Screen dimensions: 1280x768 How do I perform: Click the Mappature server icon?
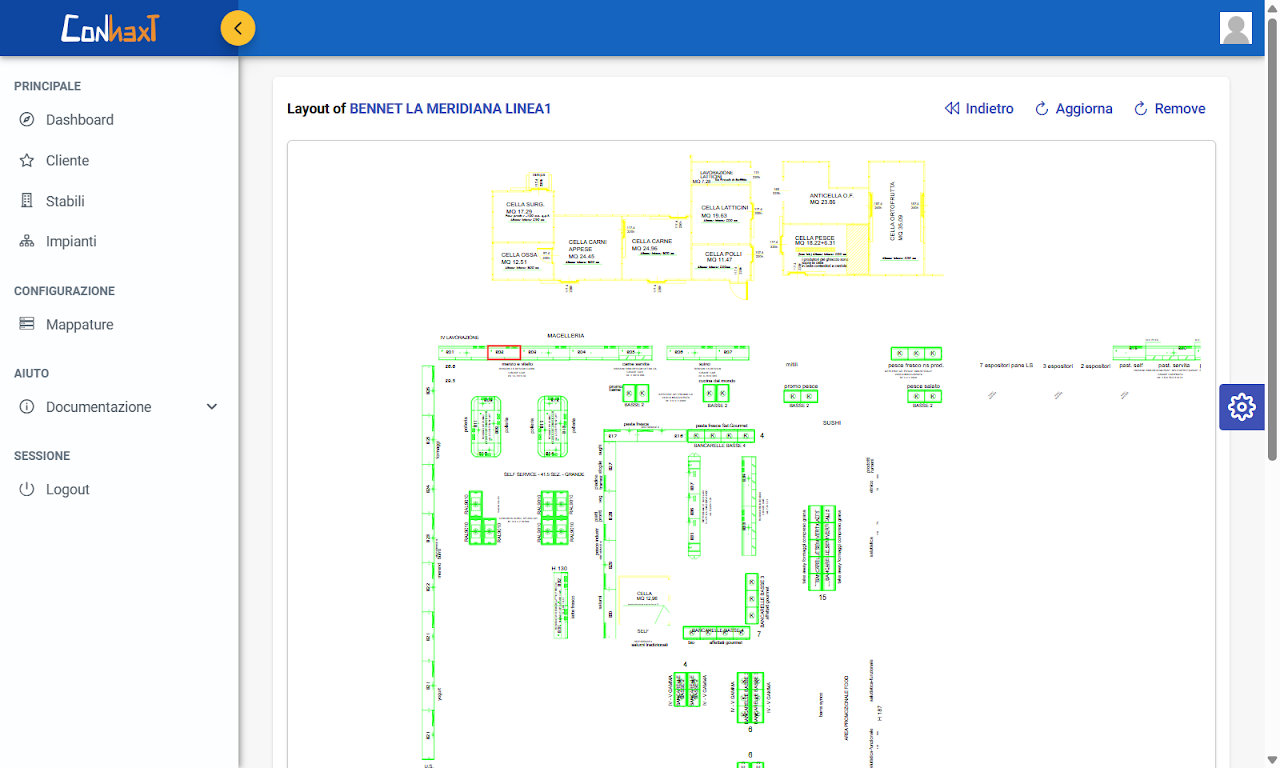point(27,325)
